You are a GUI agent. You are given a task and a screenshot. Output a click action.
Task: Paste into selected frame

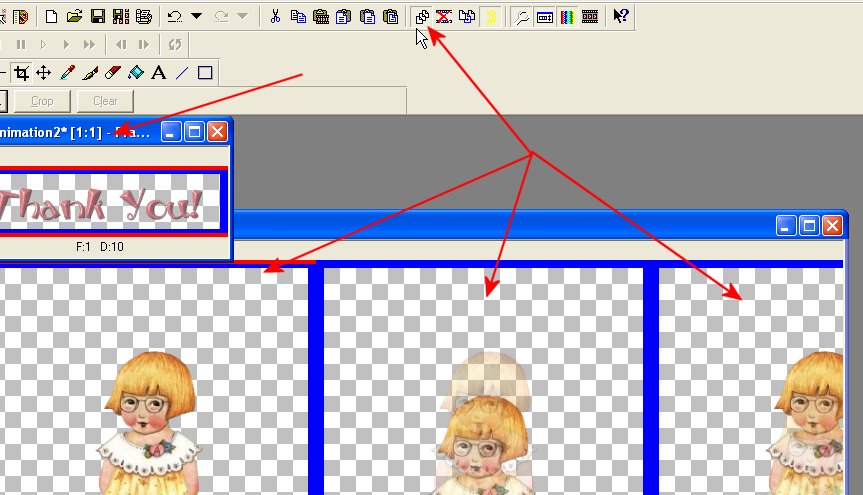391,17
